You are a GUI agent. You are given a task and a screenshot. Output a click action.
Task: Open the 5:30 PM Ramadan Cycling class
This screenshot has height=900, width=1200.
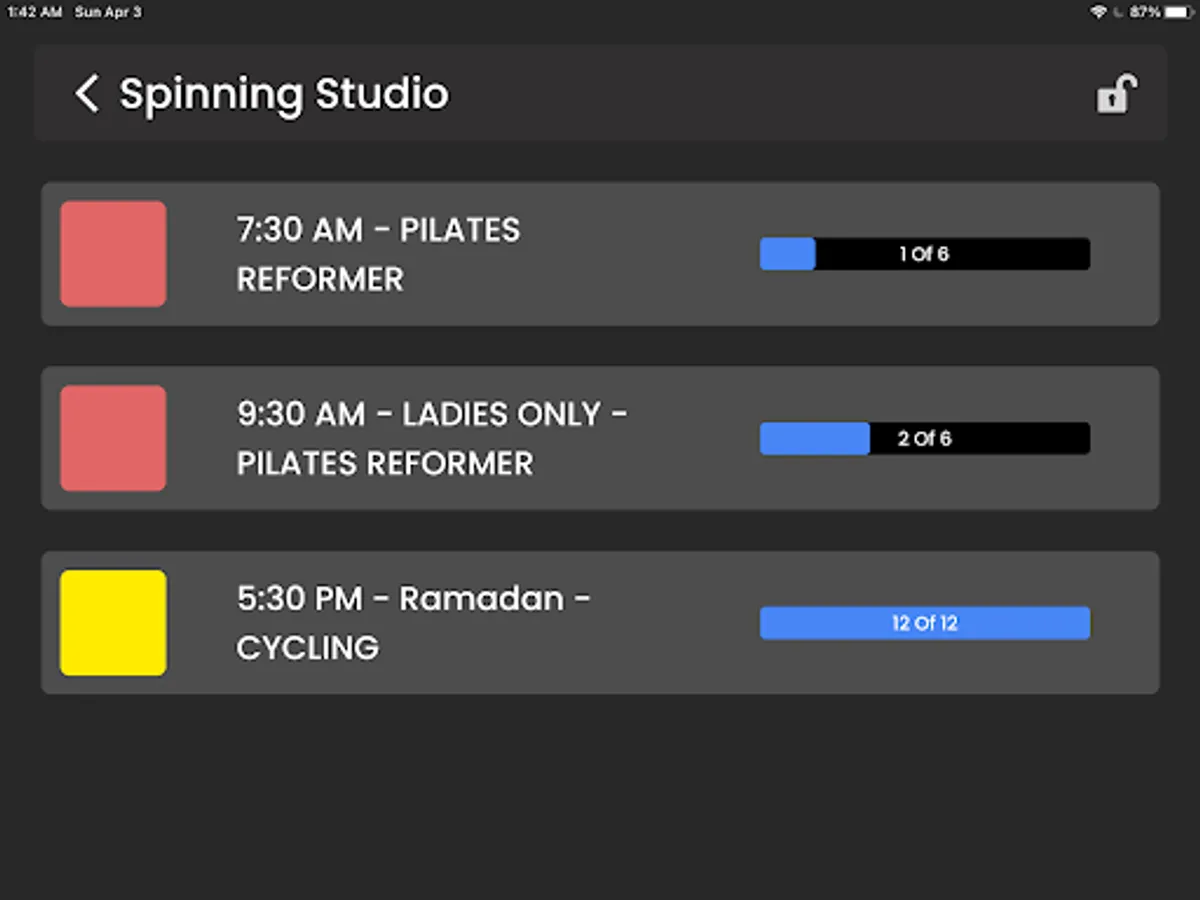[413, 623]
